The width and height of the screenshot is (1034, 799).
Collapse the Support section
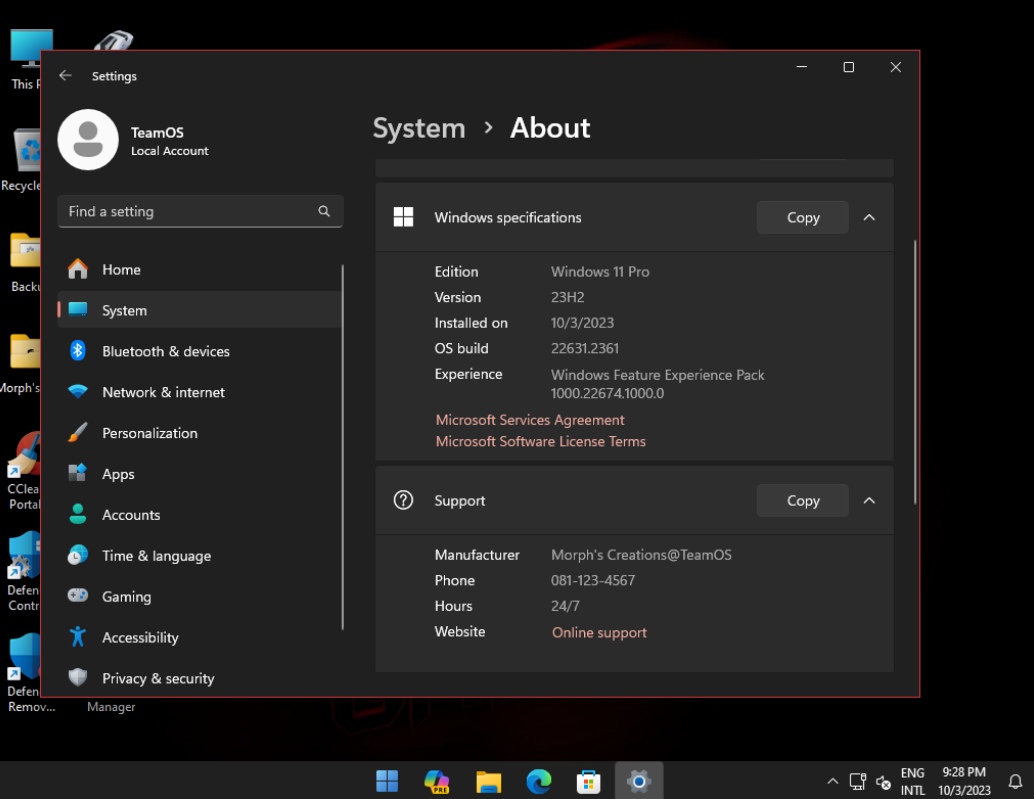[869, 500]
